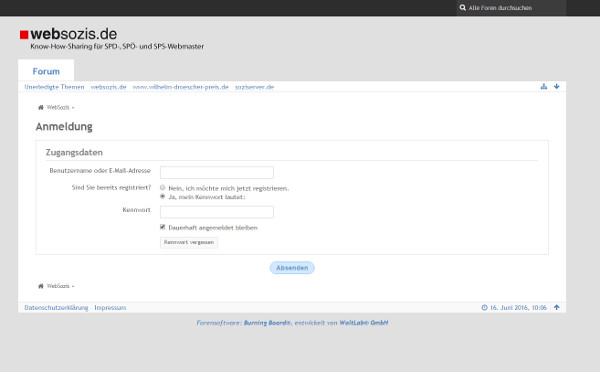Focus the Benutzername oder E-Mail-Adresse field
Viewport: 600px width, 372px height.
click(217, 172)
